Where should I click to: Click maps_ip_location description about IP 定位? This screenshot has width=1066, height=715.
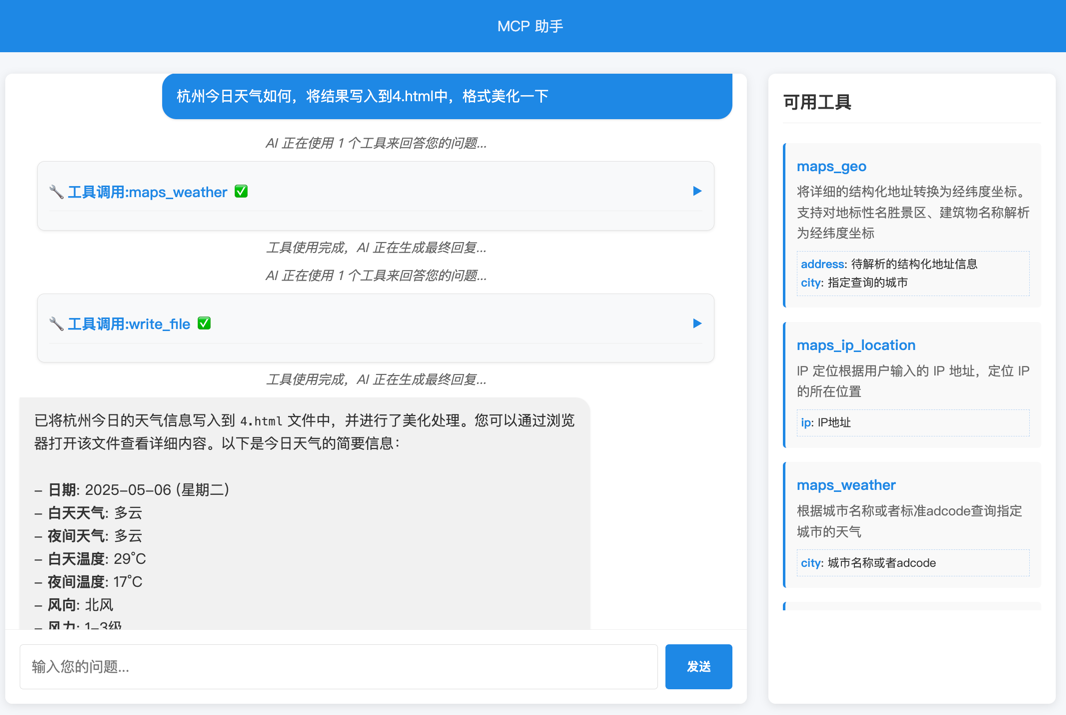point(913,381)
